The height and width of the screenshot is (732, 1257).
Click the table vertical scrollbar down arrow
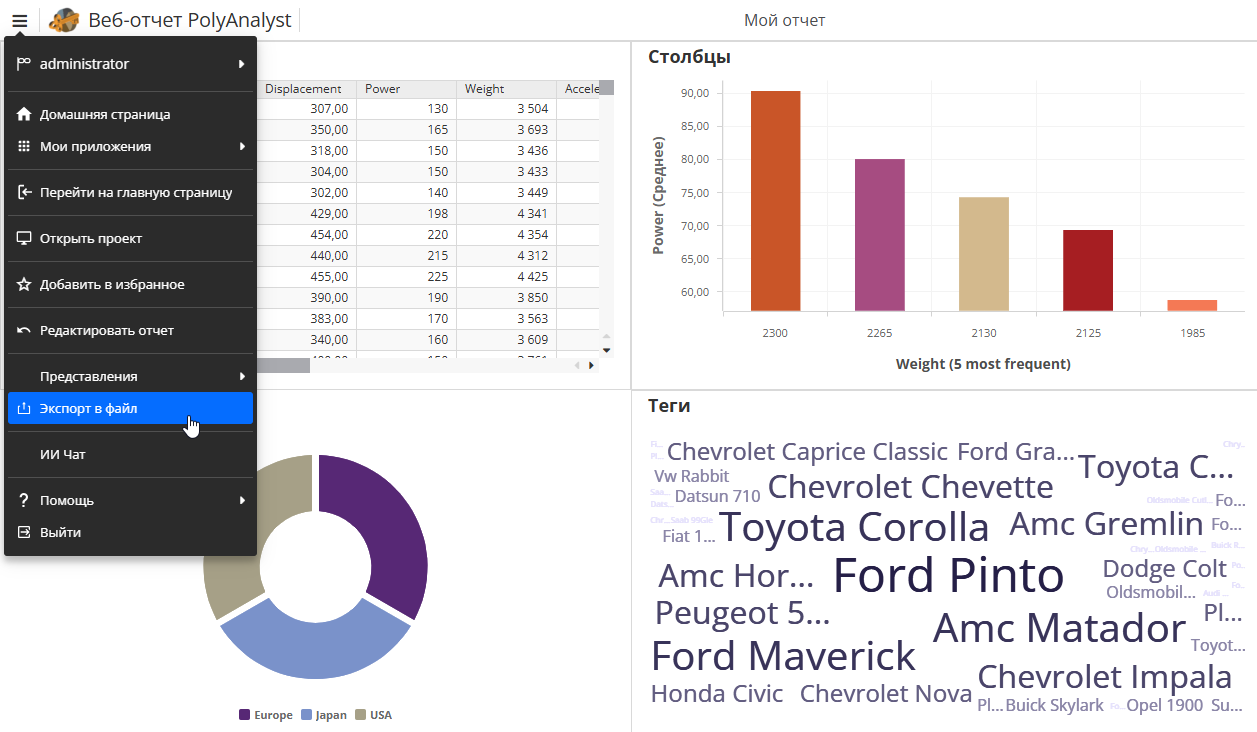click(606, 350)
